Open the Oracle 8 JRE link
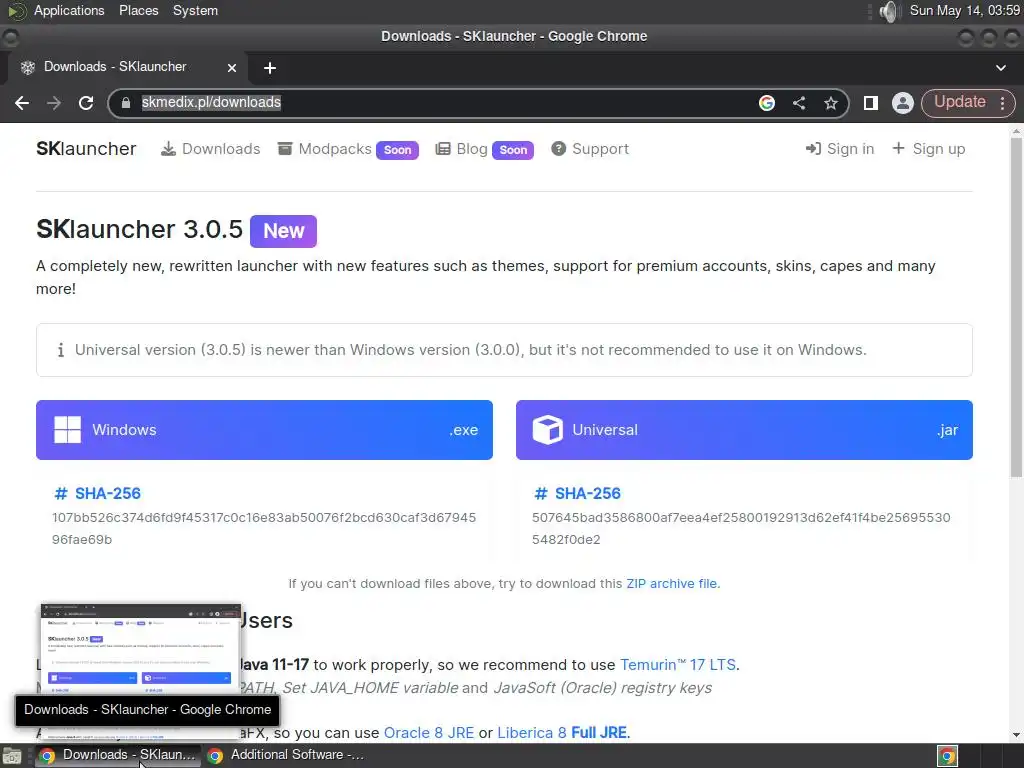Viewport: 1024px width, 768px height. click(x=429, y=733)
